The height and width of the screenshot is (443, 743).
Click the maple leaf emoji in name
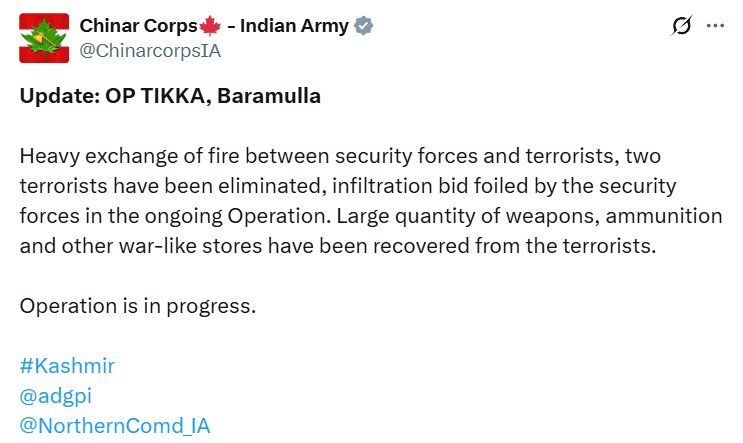(209, 27)
